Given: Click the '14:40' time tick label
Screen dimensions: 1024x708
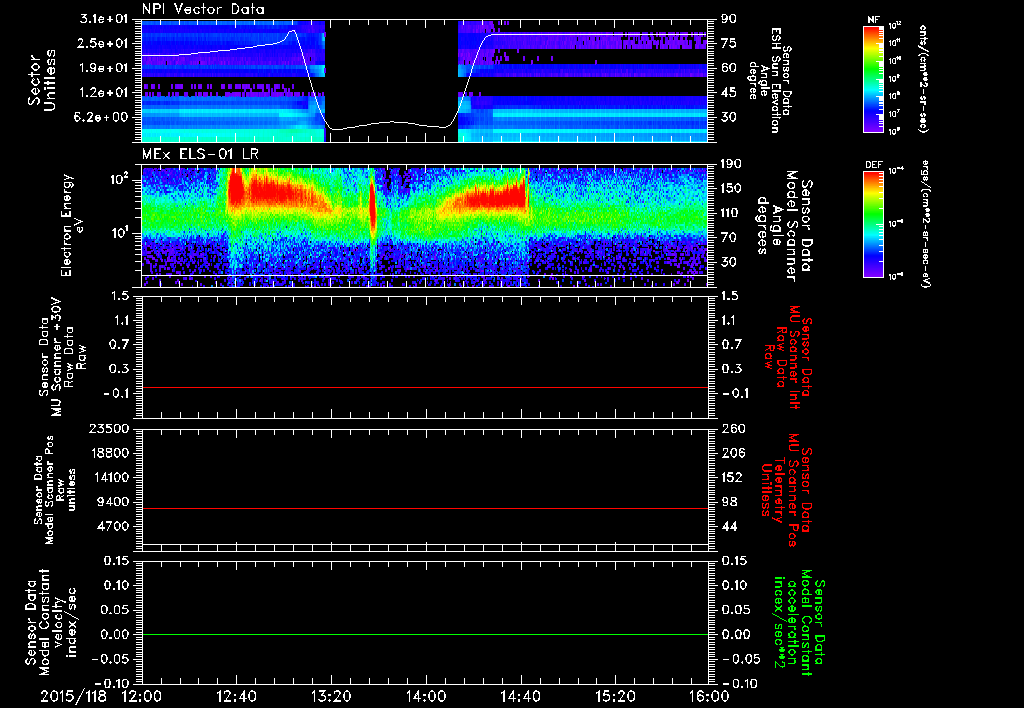Looking at the screenshot, I should pos(520,696).
